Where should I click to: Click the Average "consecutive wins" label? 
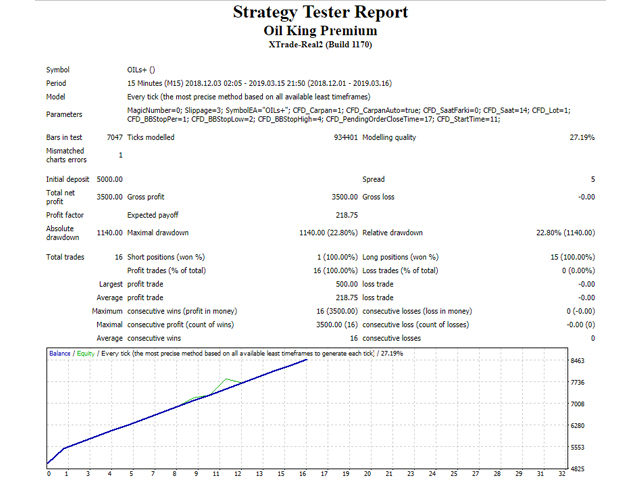pyautogui.click(x=154, y=338)
